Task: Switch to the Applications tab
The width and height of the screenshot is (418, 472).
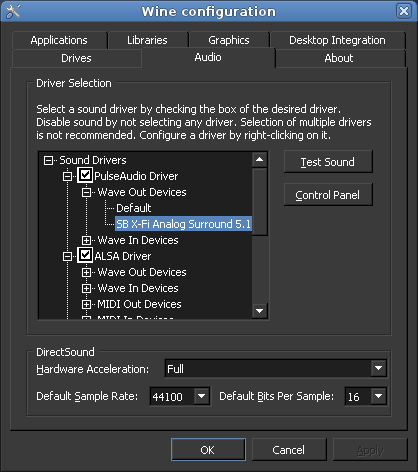Action: coord(59,40)
